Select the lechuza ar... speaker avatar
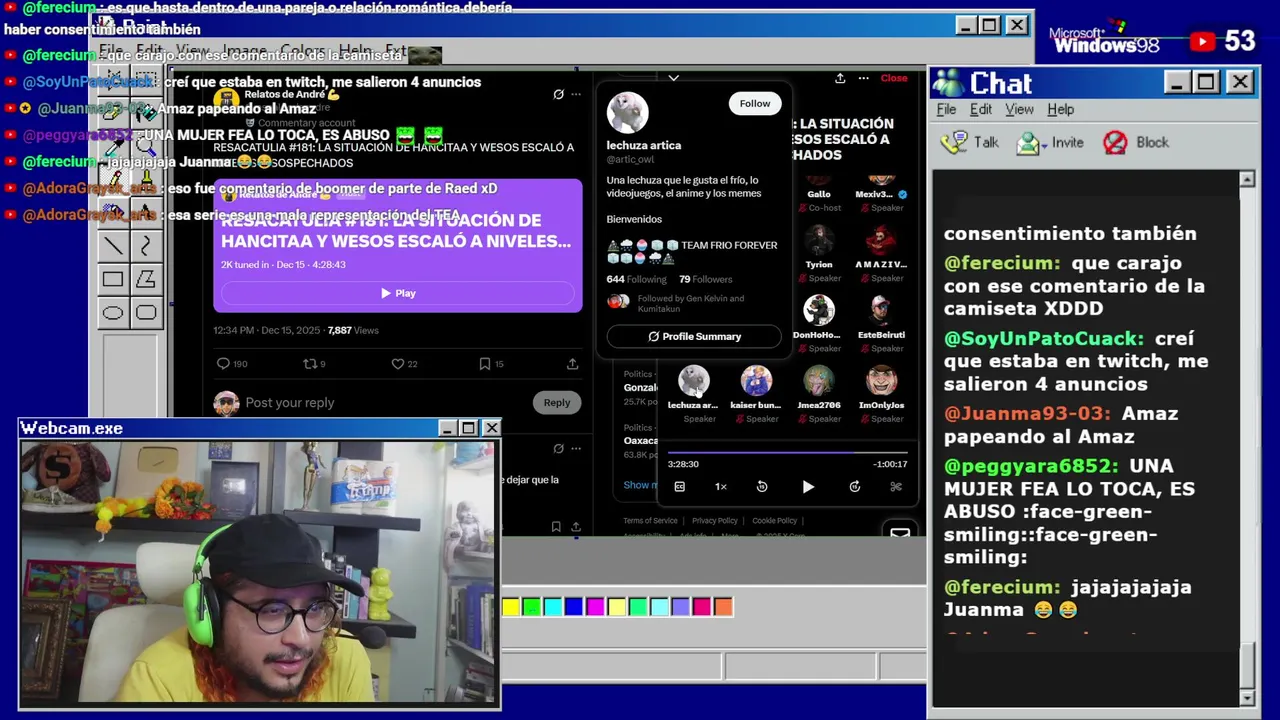Screen dimensions: 1280x720 693,380
